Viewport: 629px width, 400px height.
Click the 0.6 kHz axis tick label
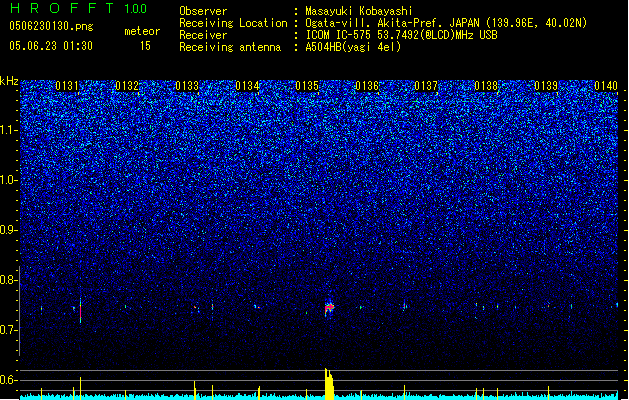(8, 380)
